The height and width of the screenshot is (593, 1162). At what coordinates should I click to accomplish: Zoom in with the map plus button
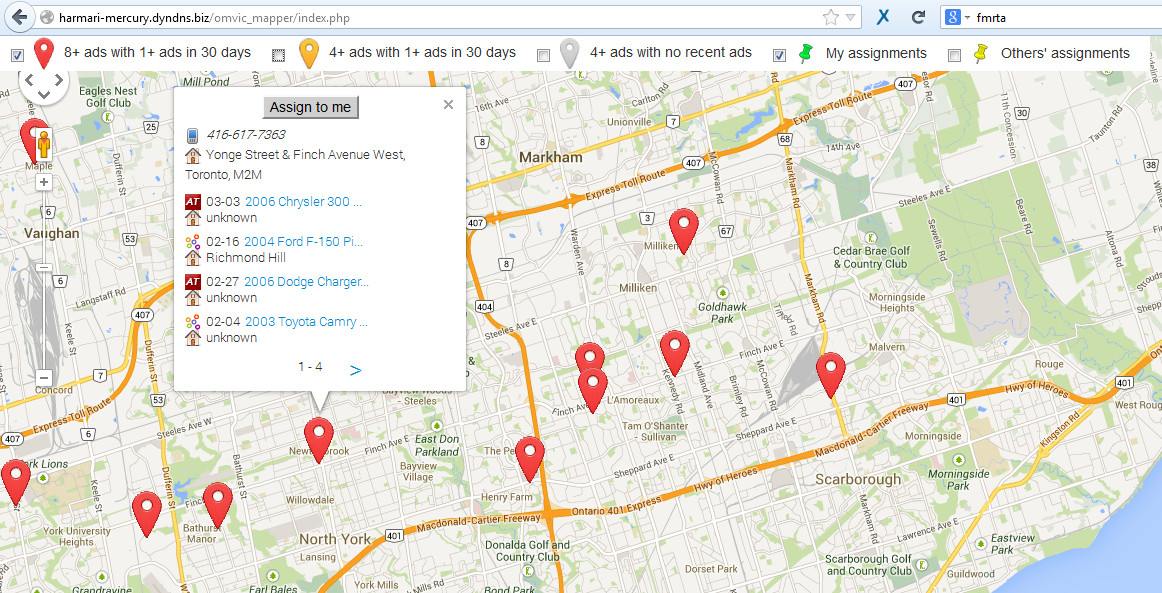click(x=44, y=182)
